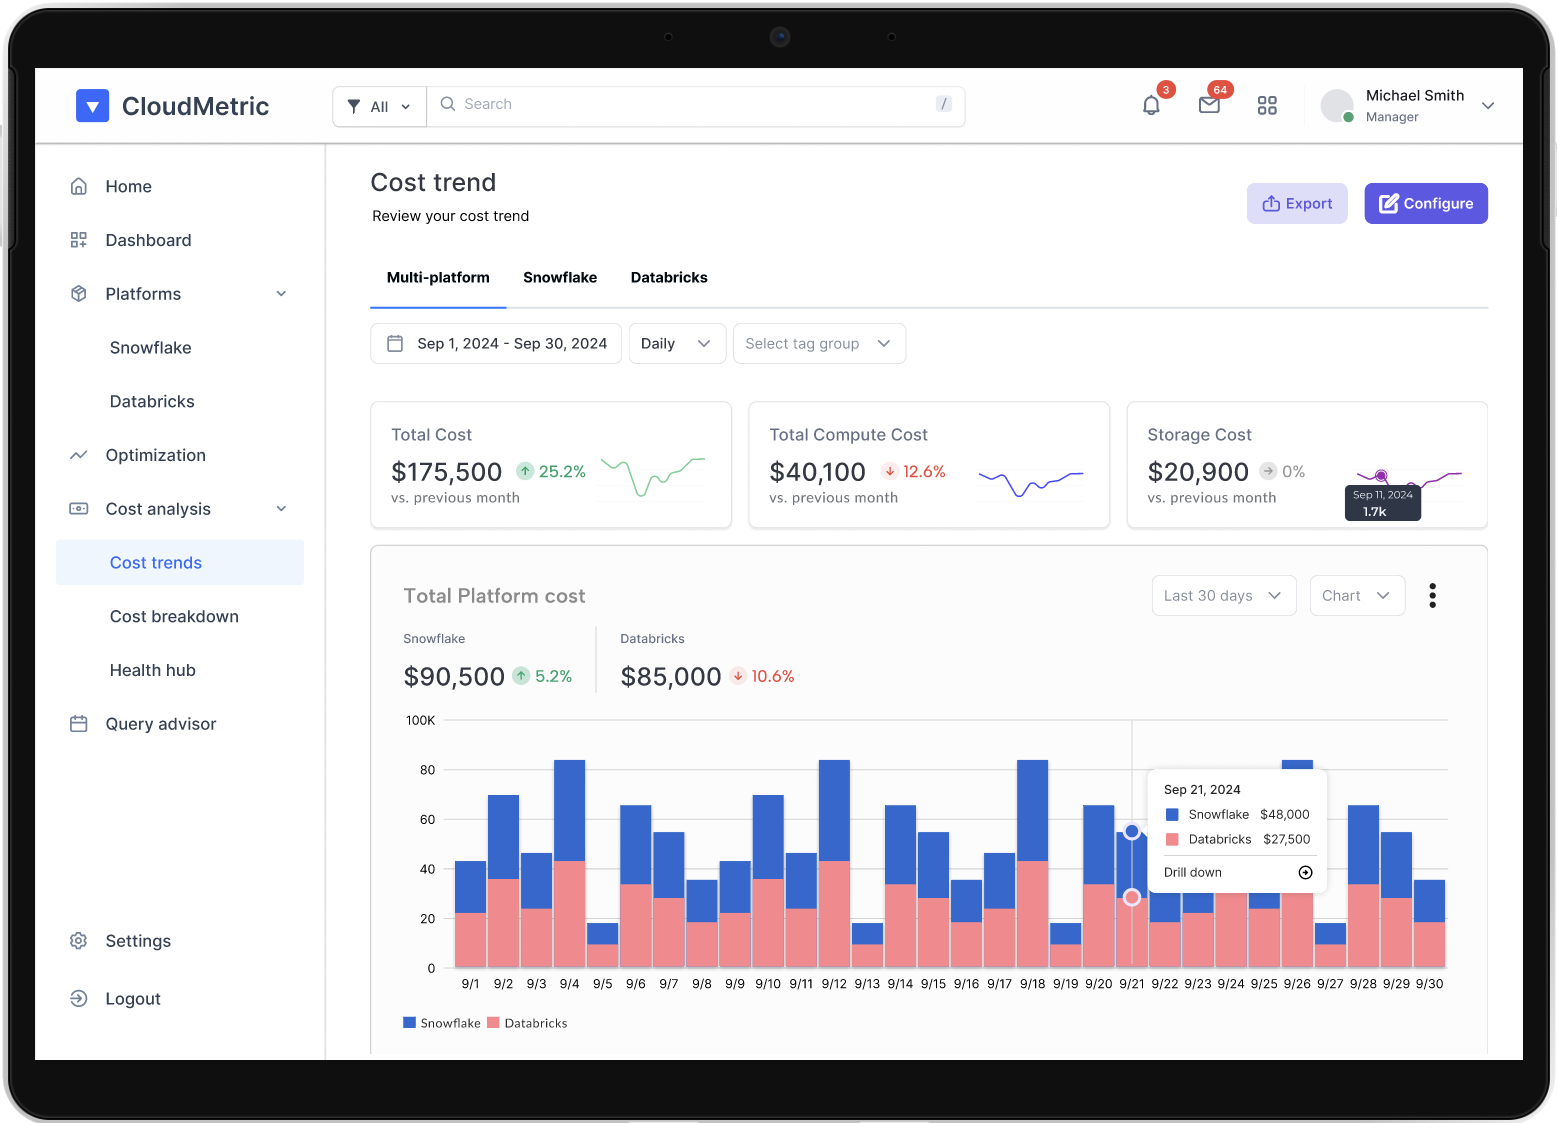Switch to the Databricks tab

point(669,278)
